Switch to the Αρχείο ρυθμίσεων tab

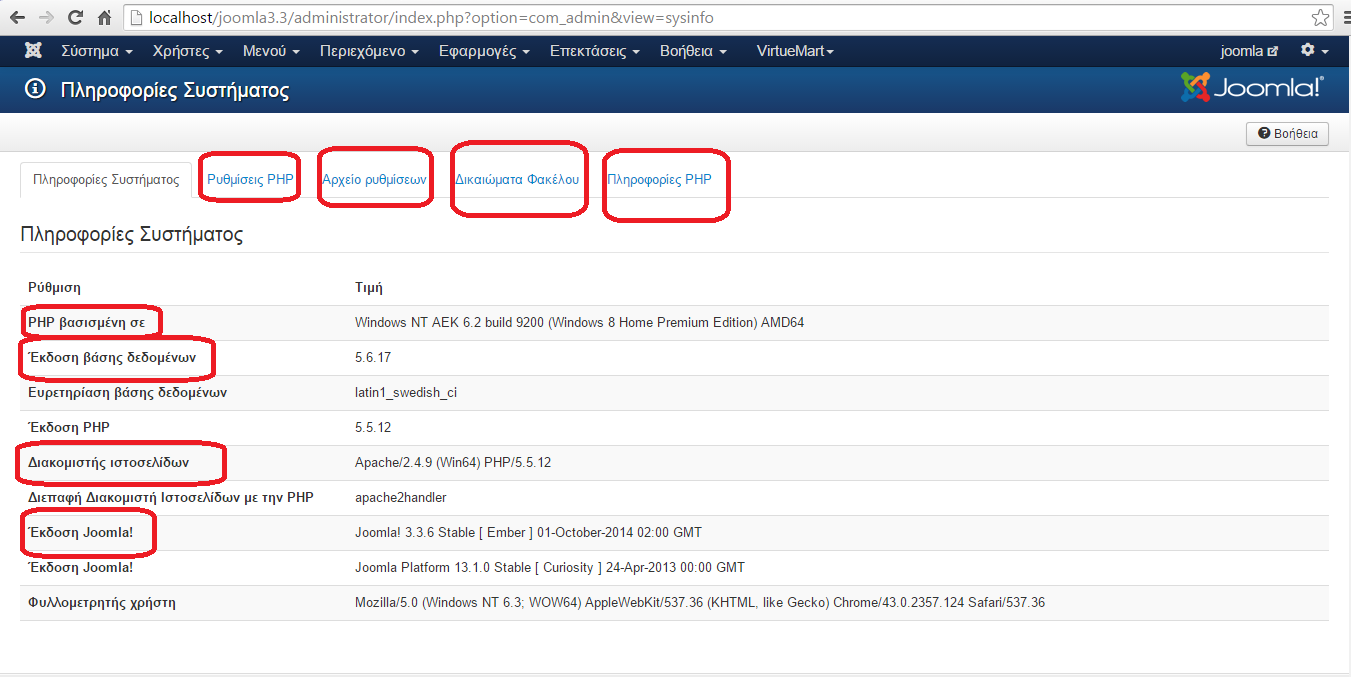tap(374, 180)
